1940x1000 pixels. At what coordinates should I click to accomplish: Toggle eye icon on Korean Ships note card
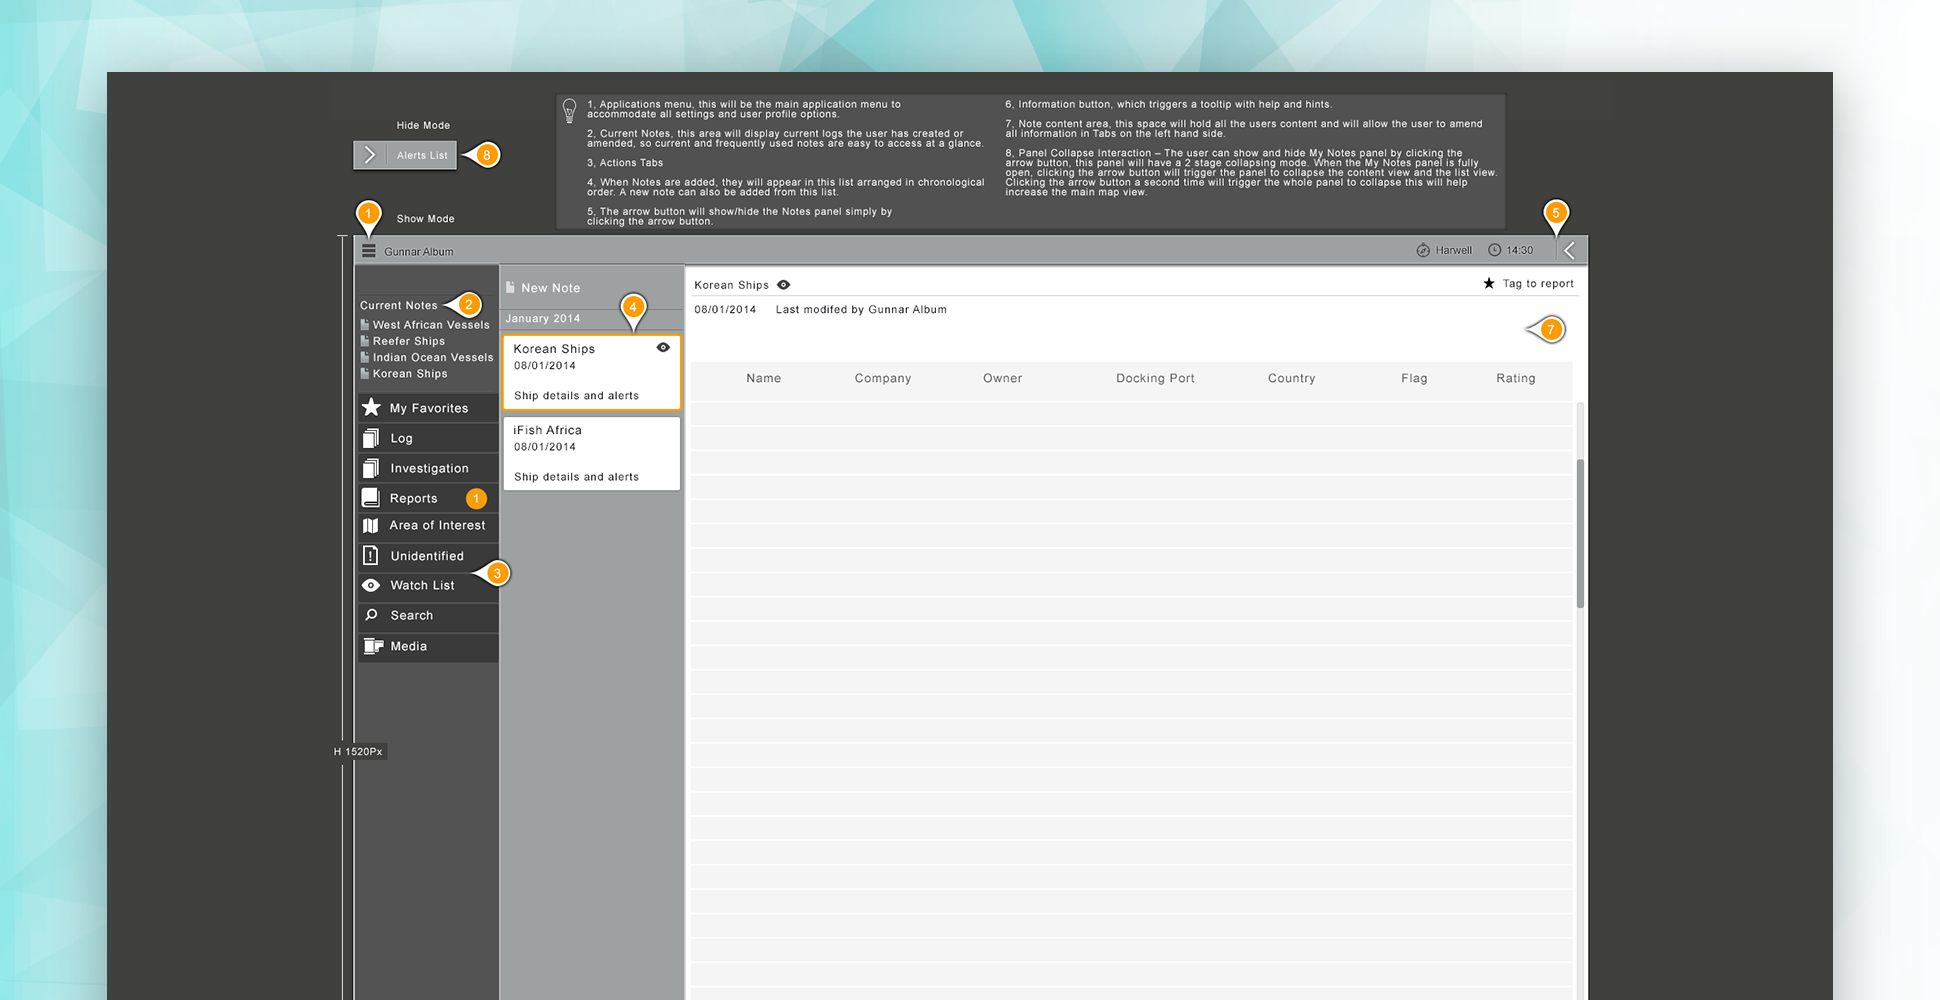tap(663, 348)
